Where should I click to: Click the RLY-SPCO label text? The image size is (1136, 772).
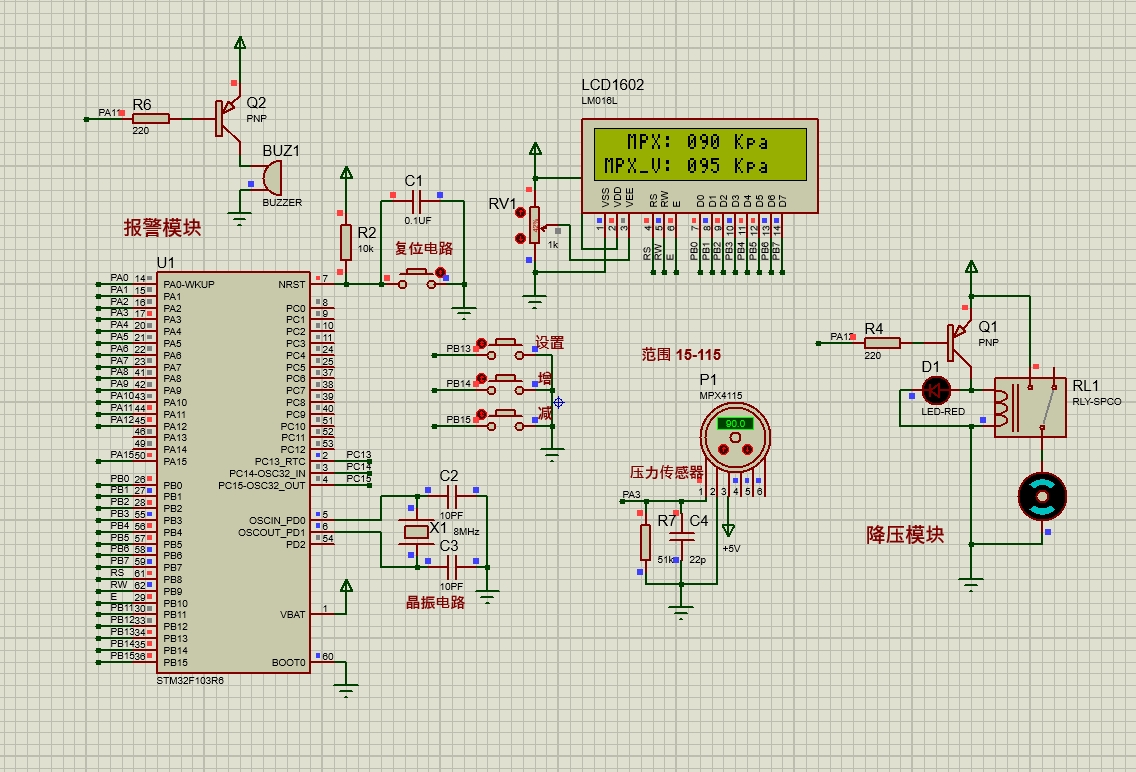click(x=1096, y=401)
